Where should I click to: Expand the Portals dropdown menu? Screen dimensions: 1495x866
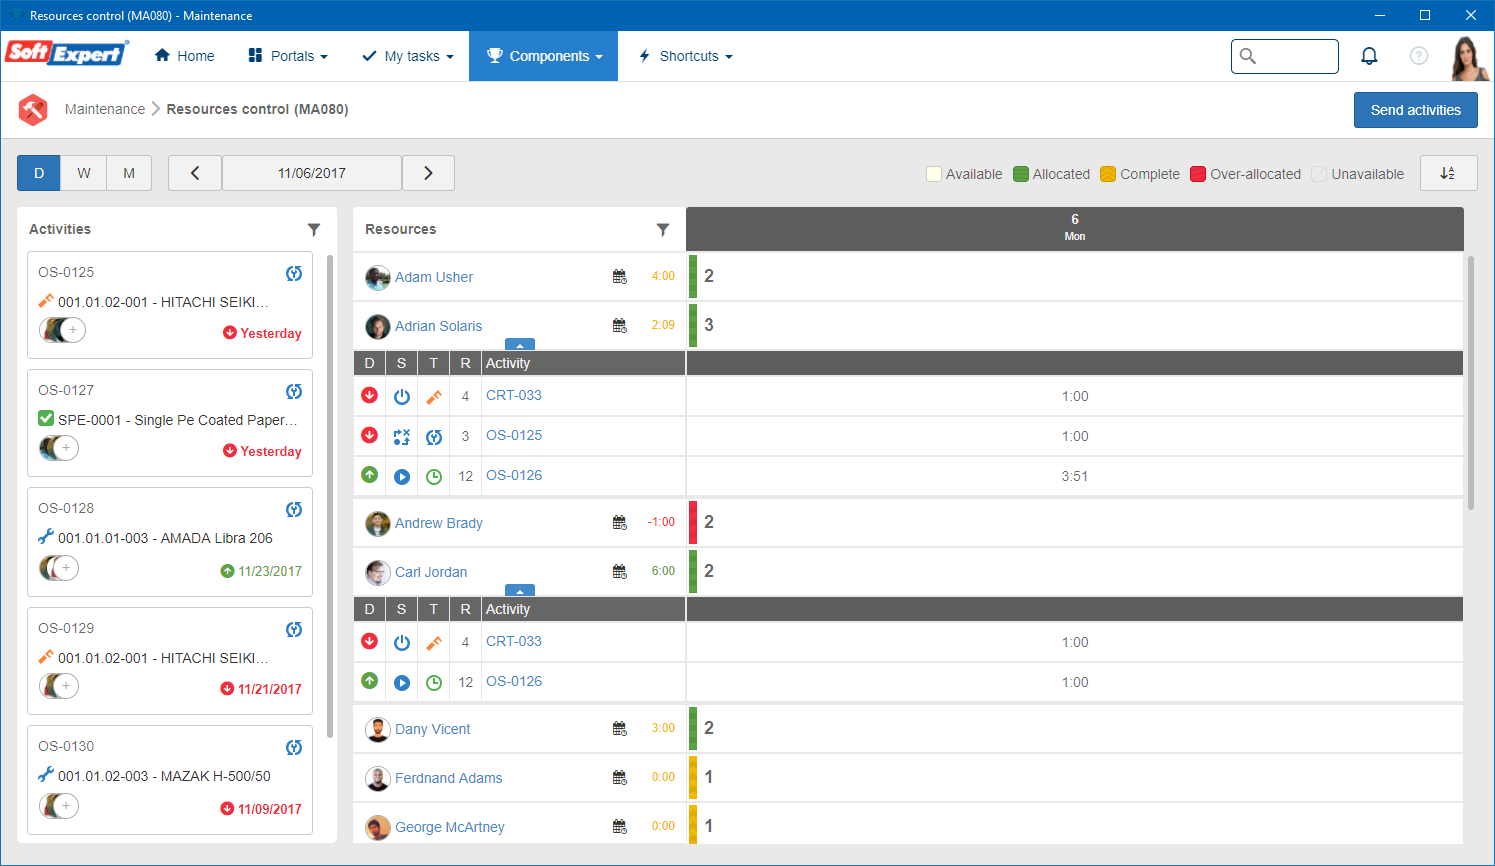[288, 56]
